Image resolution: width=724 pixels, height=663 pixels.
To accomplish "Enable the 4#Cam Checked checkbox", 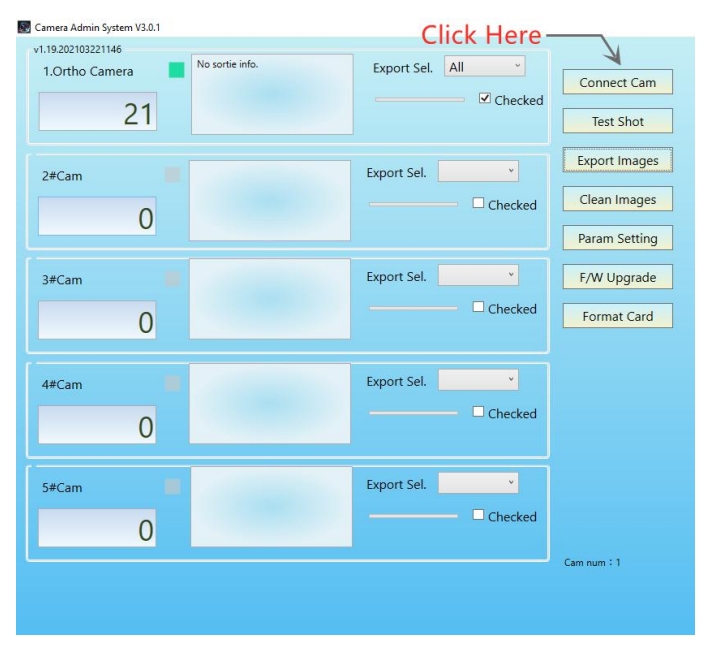I will tap(478, 411).
